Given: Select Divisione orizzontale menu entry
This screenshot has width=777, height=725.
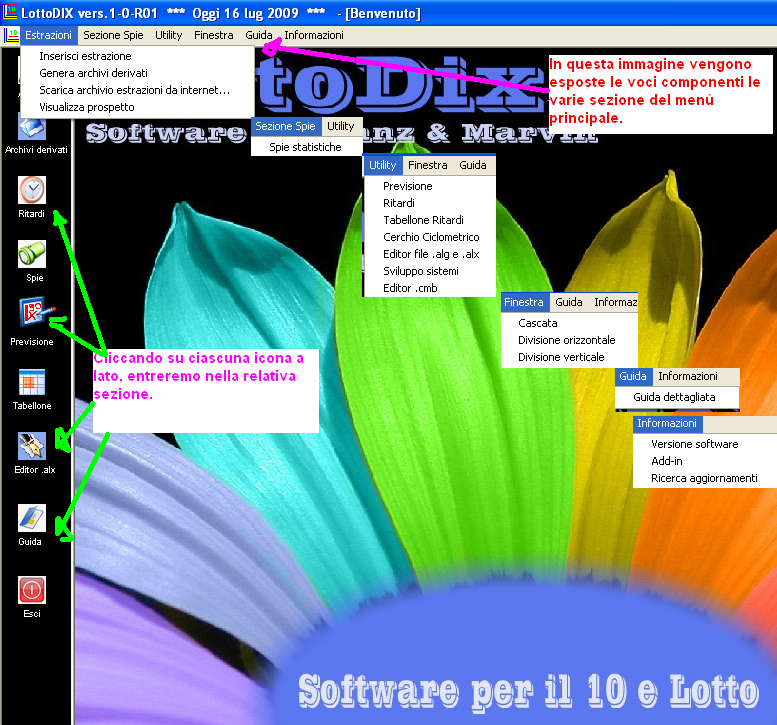Looking at the screenshot, I should coord(569,340).
